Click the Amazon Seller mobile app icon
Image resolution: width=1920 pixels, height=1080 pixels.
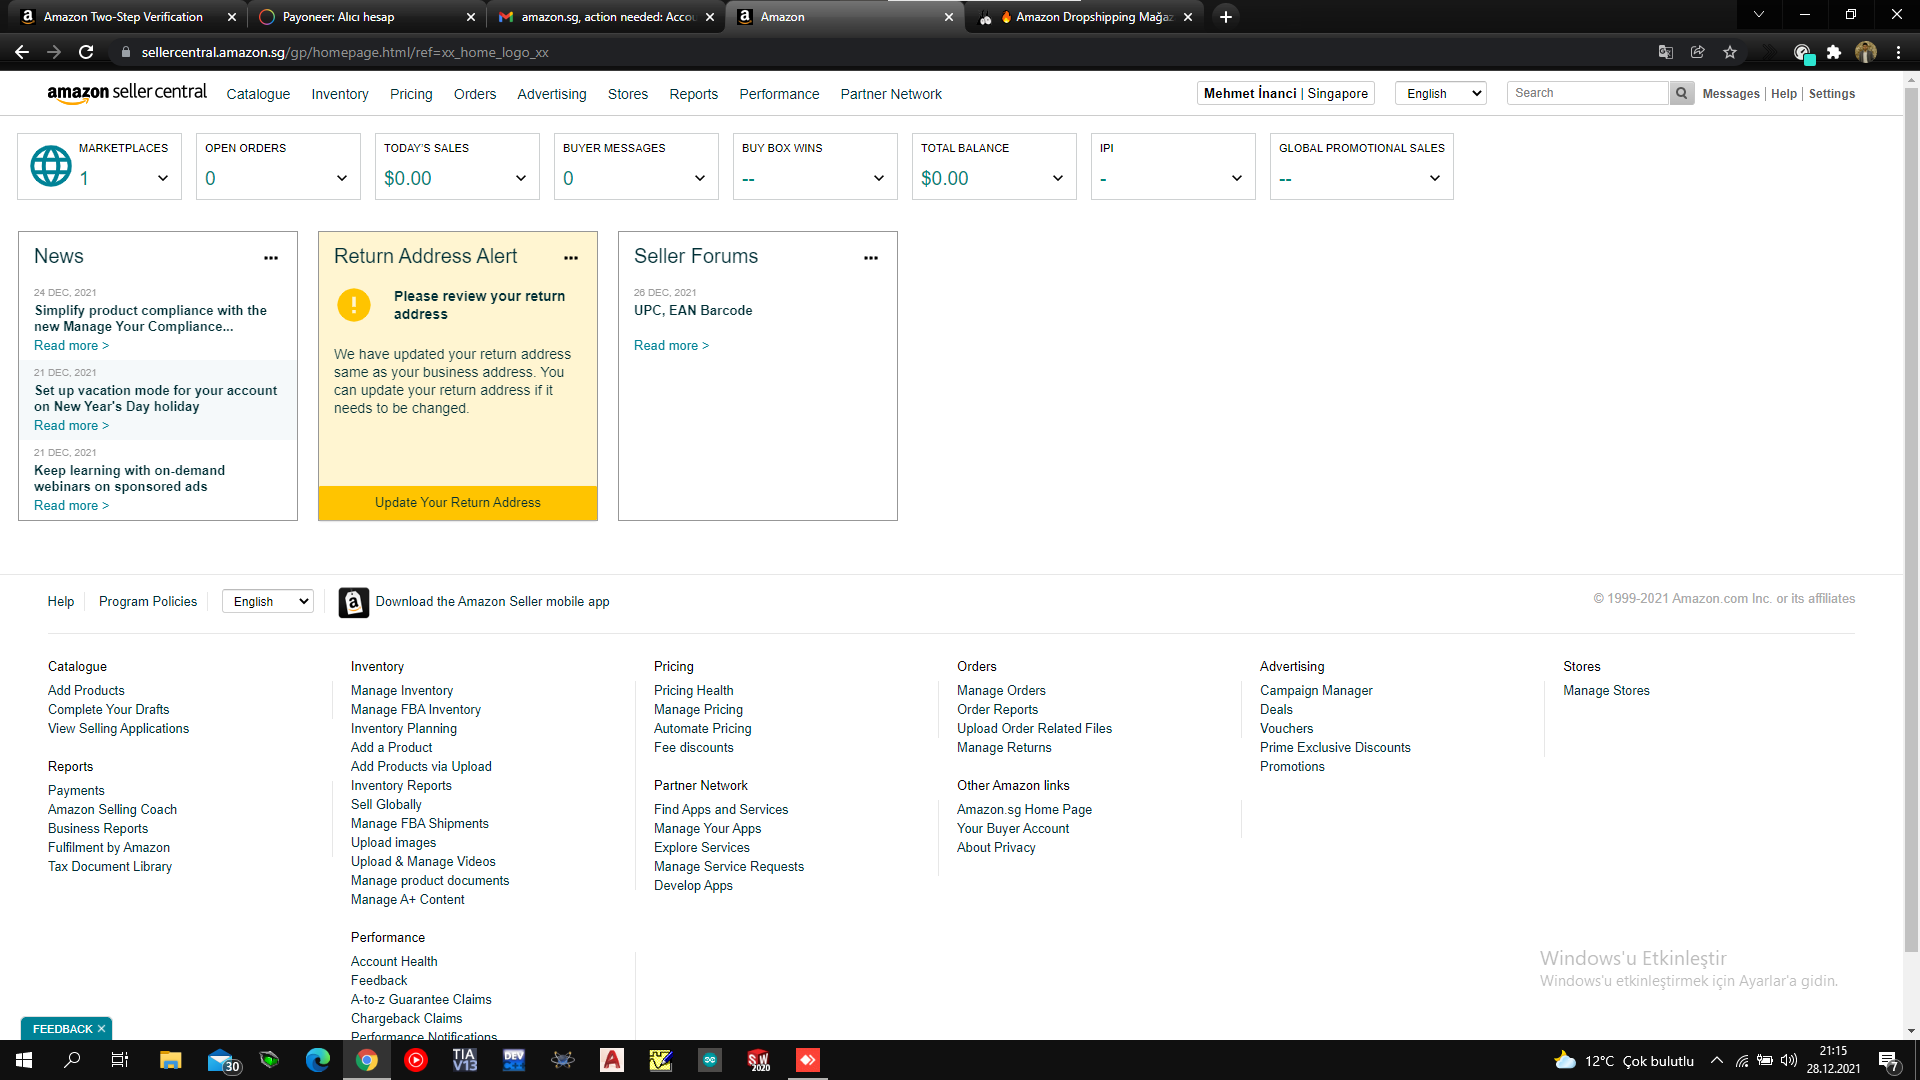tap(354, 602)
